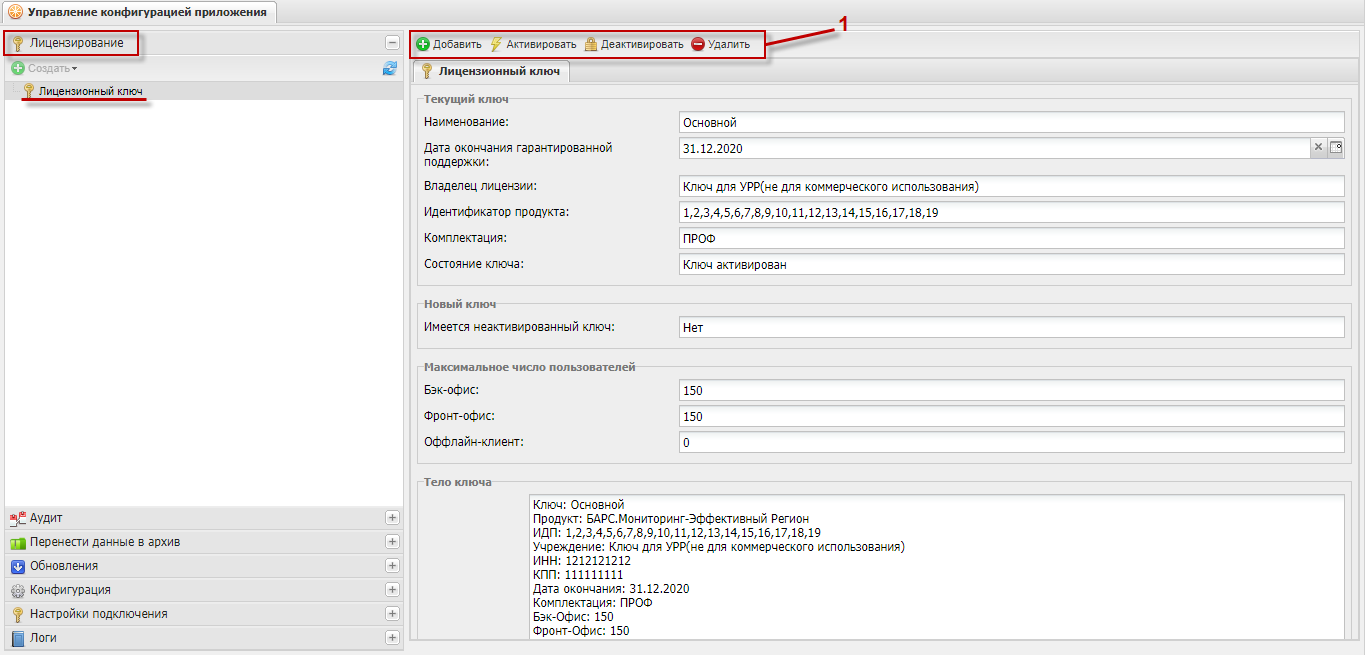Click the green Add (Добавить) icon

tap(423, 44)
